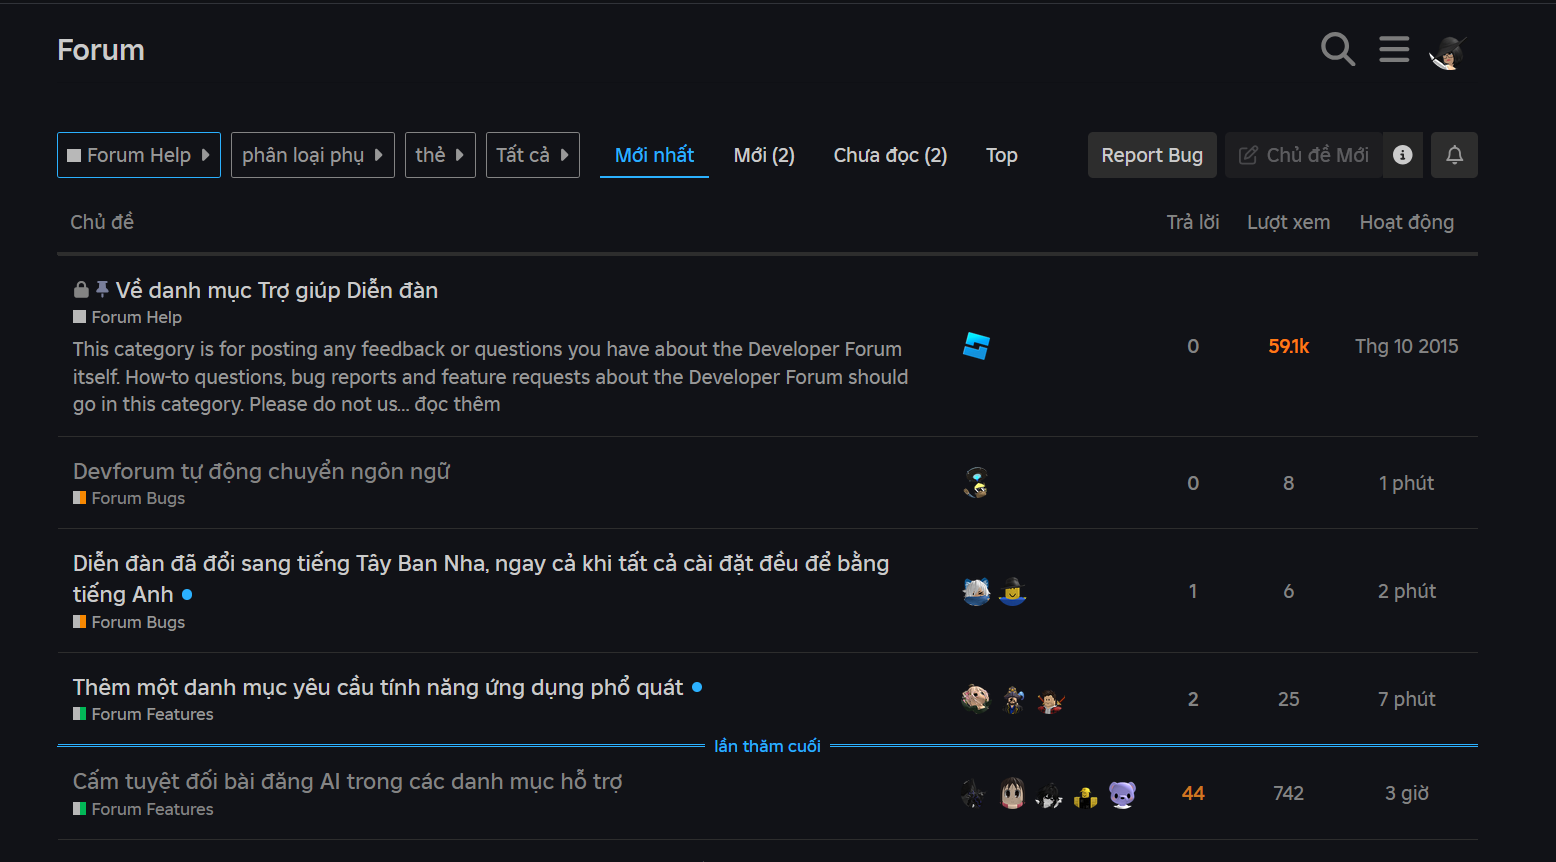The image size is (1556, 862).
Task: Click the blue unread dot on tiếng Anh topic
Action: coord(188,594)
